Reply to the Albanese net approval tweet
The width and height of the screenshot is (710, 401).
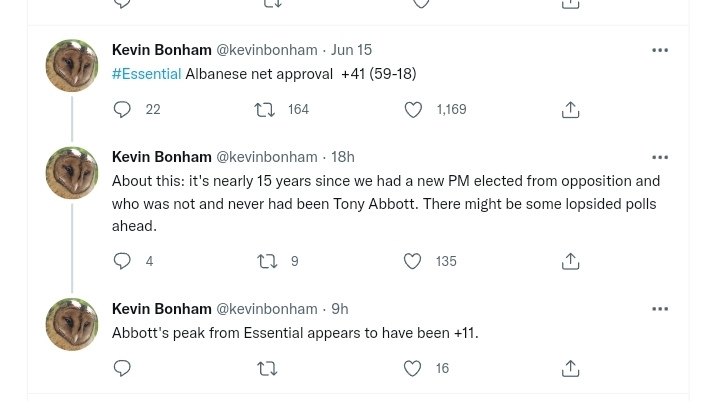[123, 109]
